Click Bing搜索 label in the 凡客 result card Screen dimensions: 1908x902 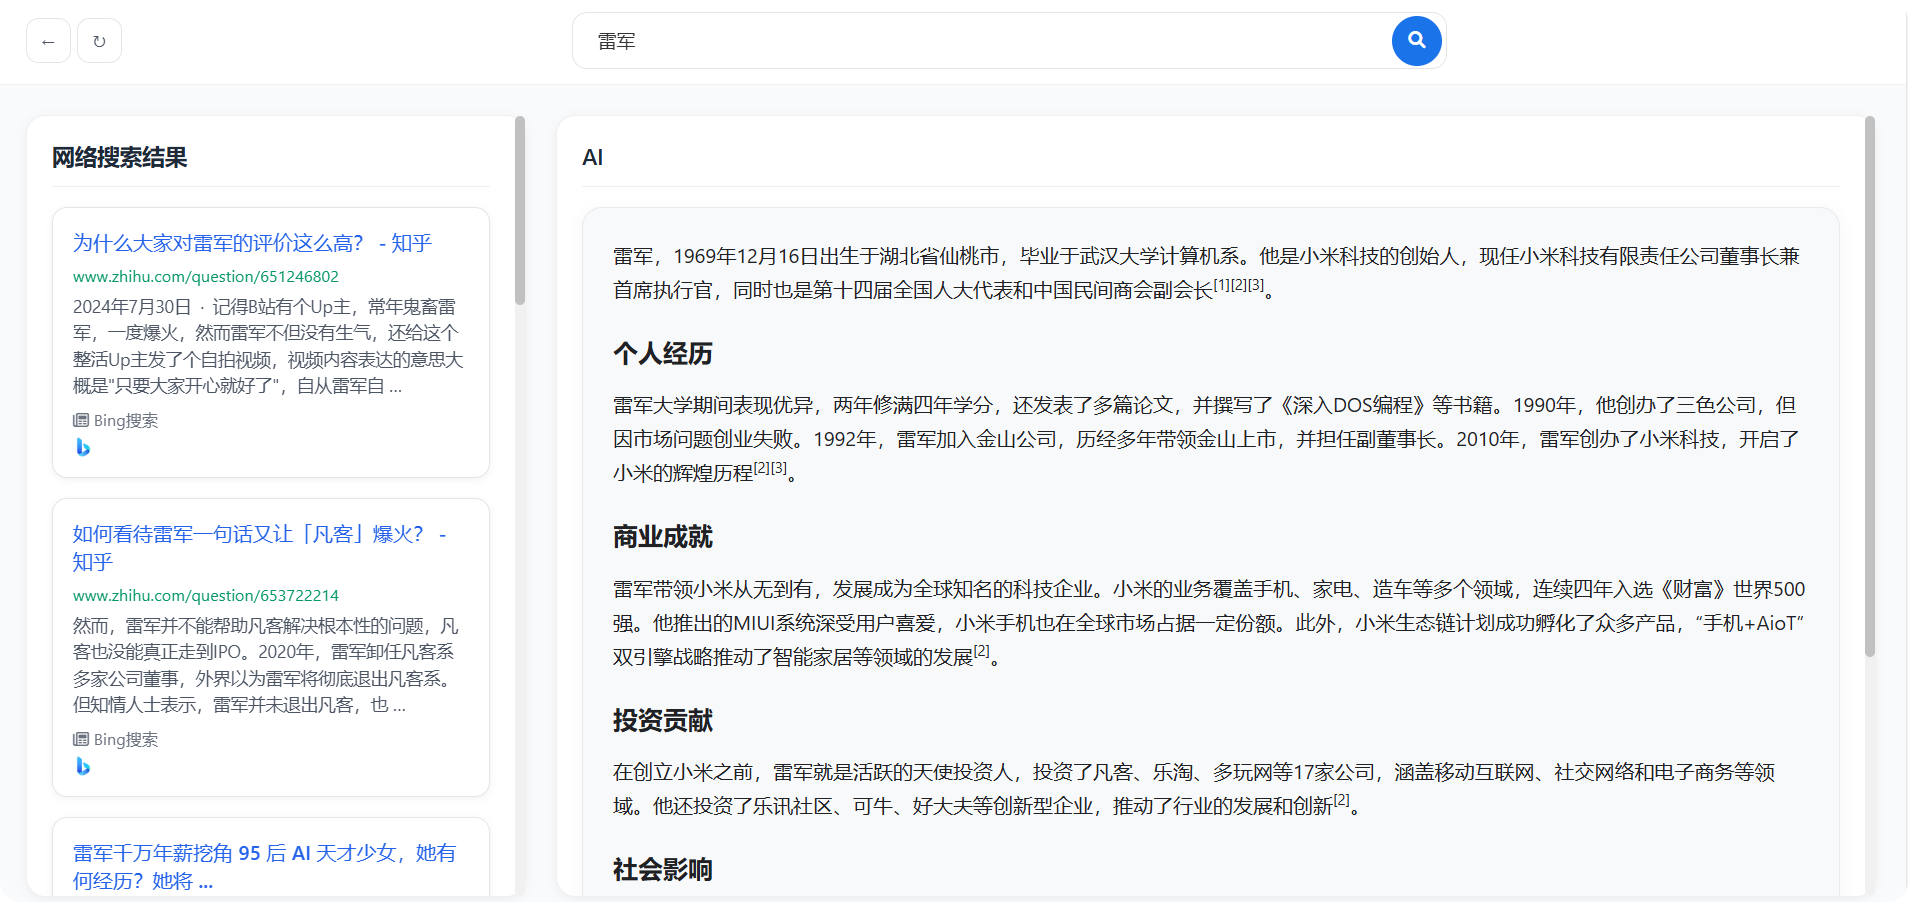116,739
